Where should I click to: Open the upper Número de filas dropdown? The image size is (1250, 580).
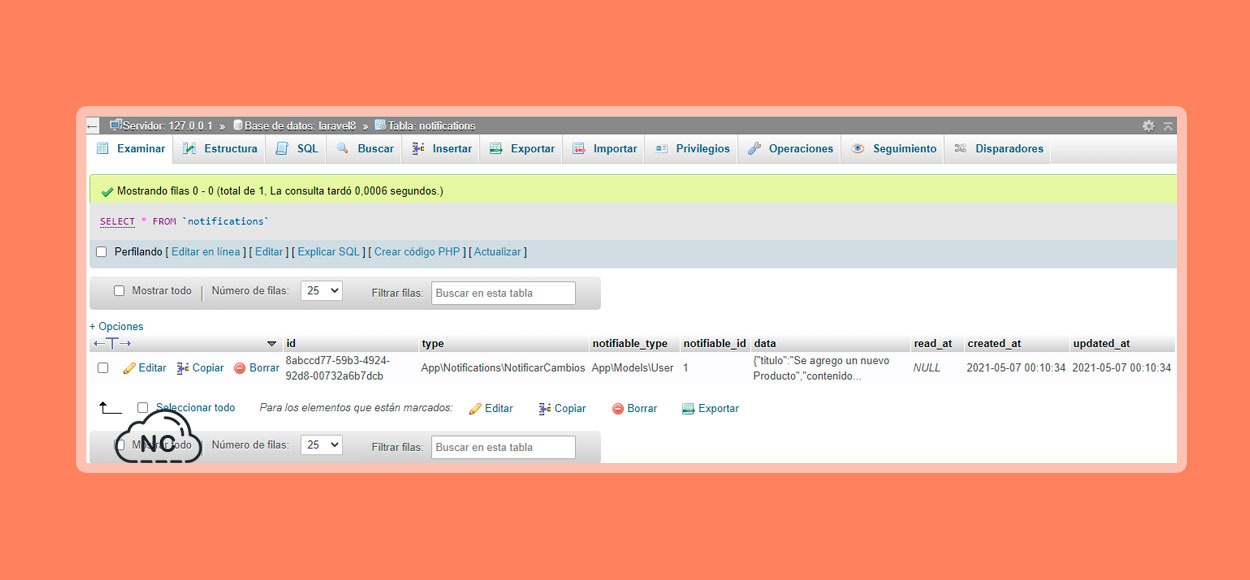[321, 291]
